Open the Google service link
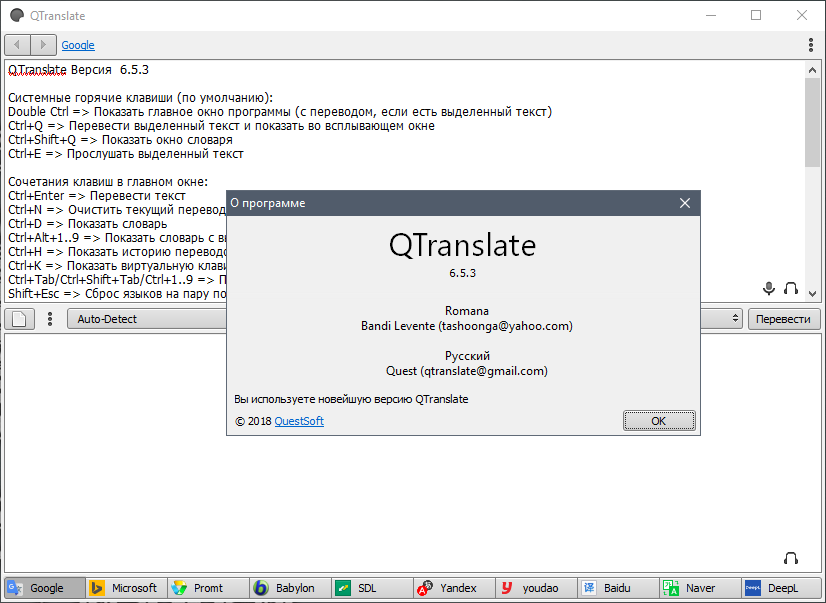This screenshot has height=603, width=826. click(78, 45)
